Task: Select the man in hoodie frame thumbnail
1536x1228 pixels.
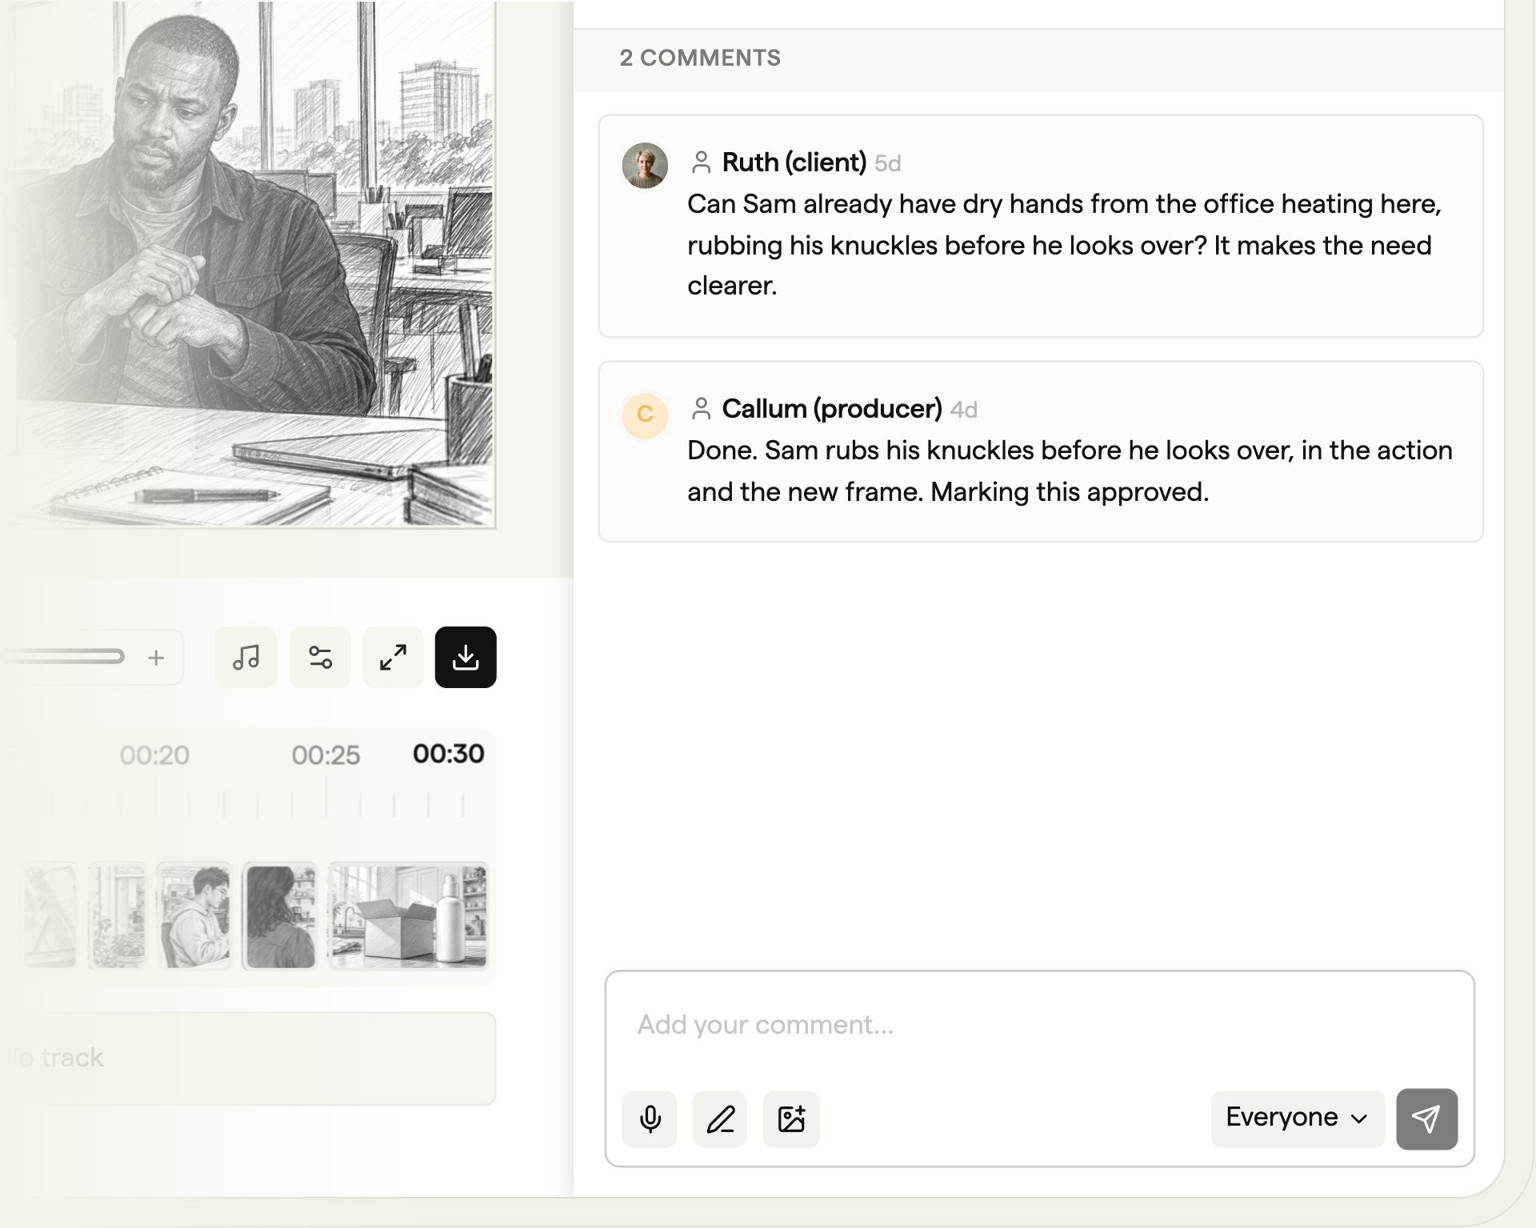Action: [x=194, y=916]
